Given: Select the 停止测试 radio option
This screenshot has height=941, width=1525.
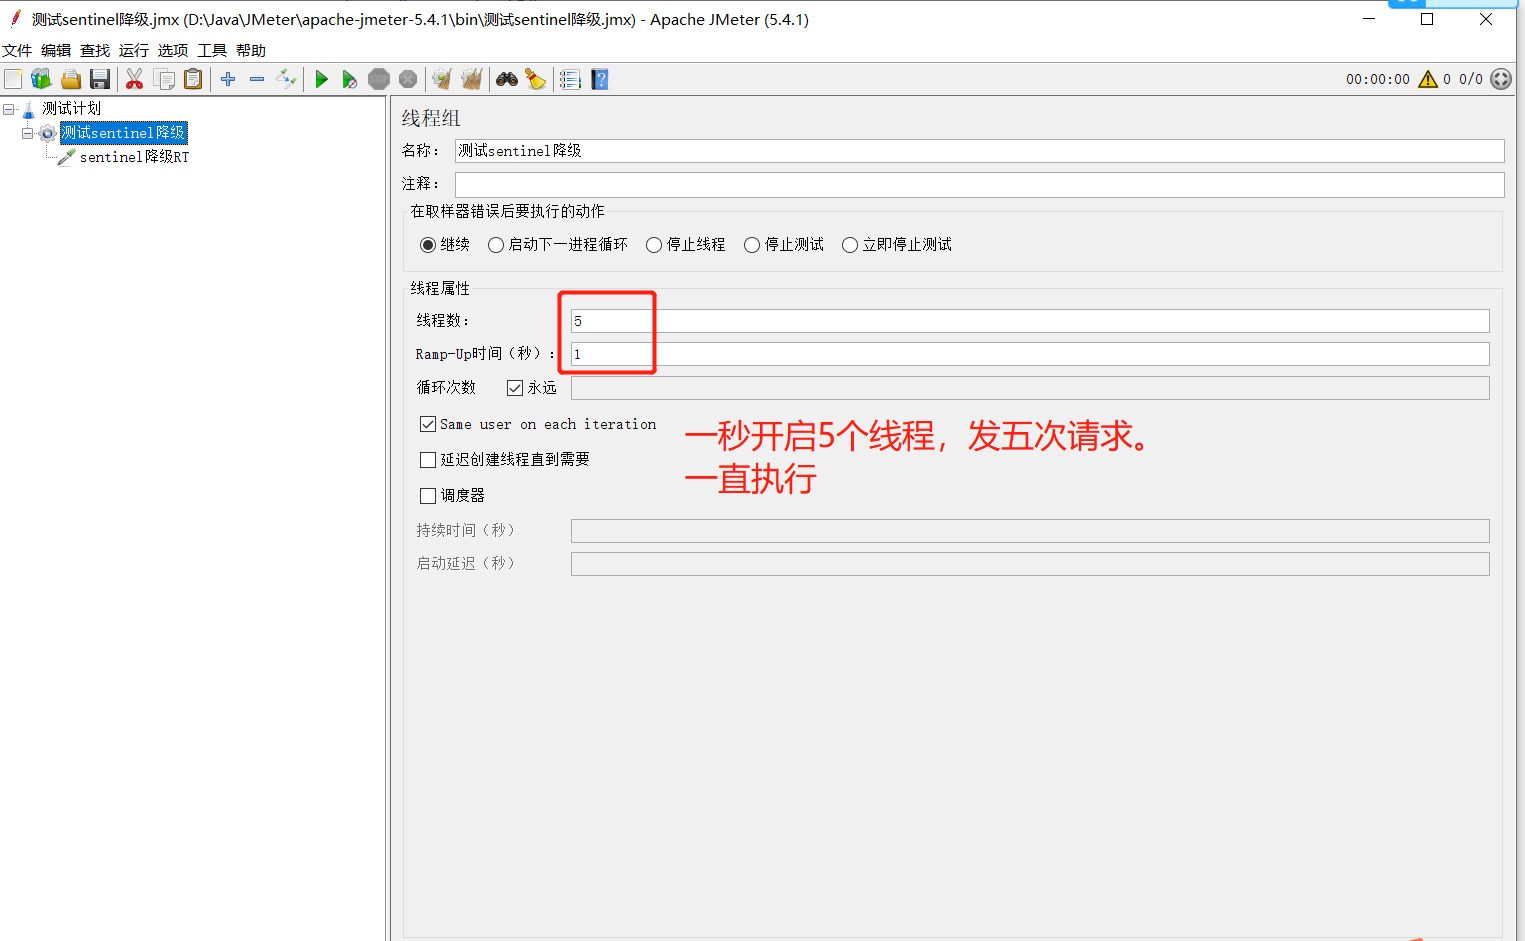Looking at the screenshot, I should click(x=752, y=245).
